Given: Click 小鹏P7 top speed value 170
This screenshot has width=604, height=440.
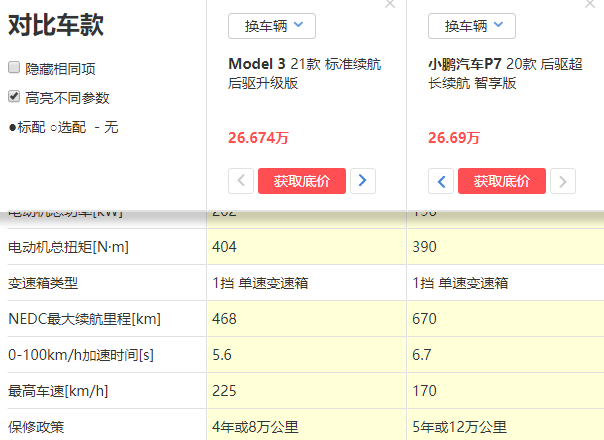Looking at the screenshot, I should pyautogui.click(x=424, y=391).
